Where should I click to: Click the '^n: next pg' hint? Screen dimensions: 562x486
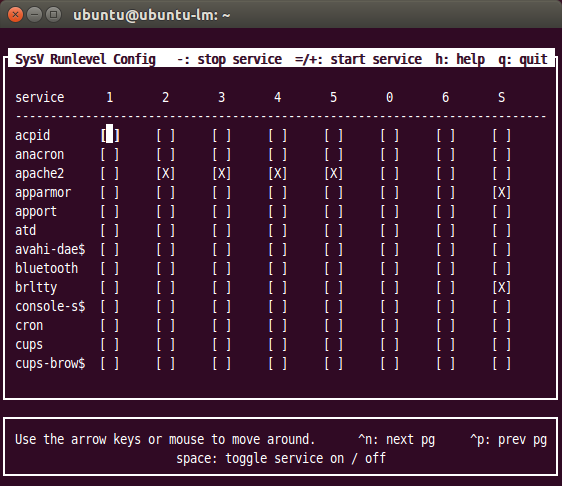tap(397, 439)
